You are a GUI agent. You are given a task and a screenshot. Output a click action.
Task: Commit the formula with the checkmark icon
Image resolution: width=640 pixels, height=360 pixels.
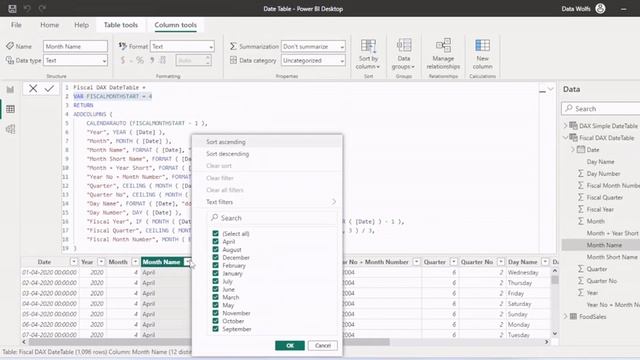pos(49,88)
